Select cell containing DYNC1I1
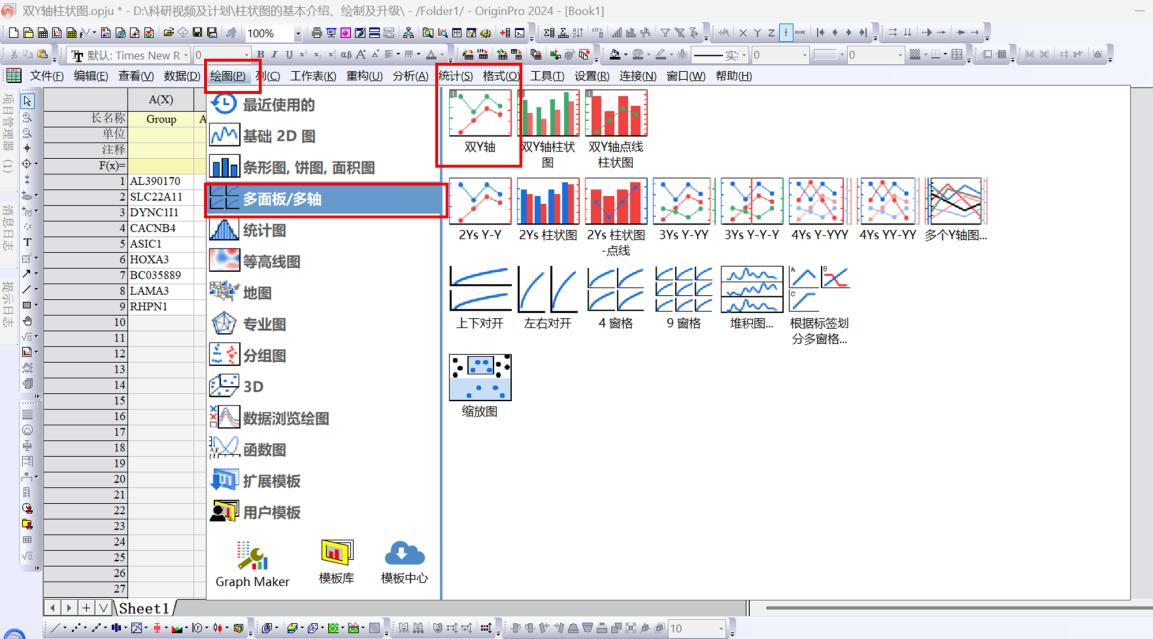Viewport: 1153px width, 639px height. (x=162, y=213)
